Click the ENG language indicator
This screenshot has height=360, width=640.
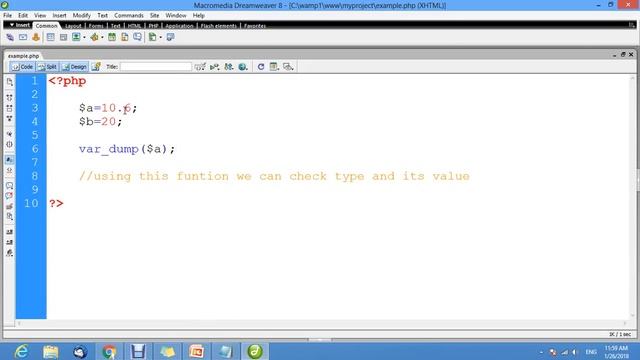[x=591, y=352]
